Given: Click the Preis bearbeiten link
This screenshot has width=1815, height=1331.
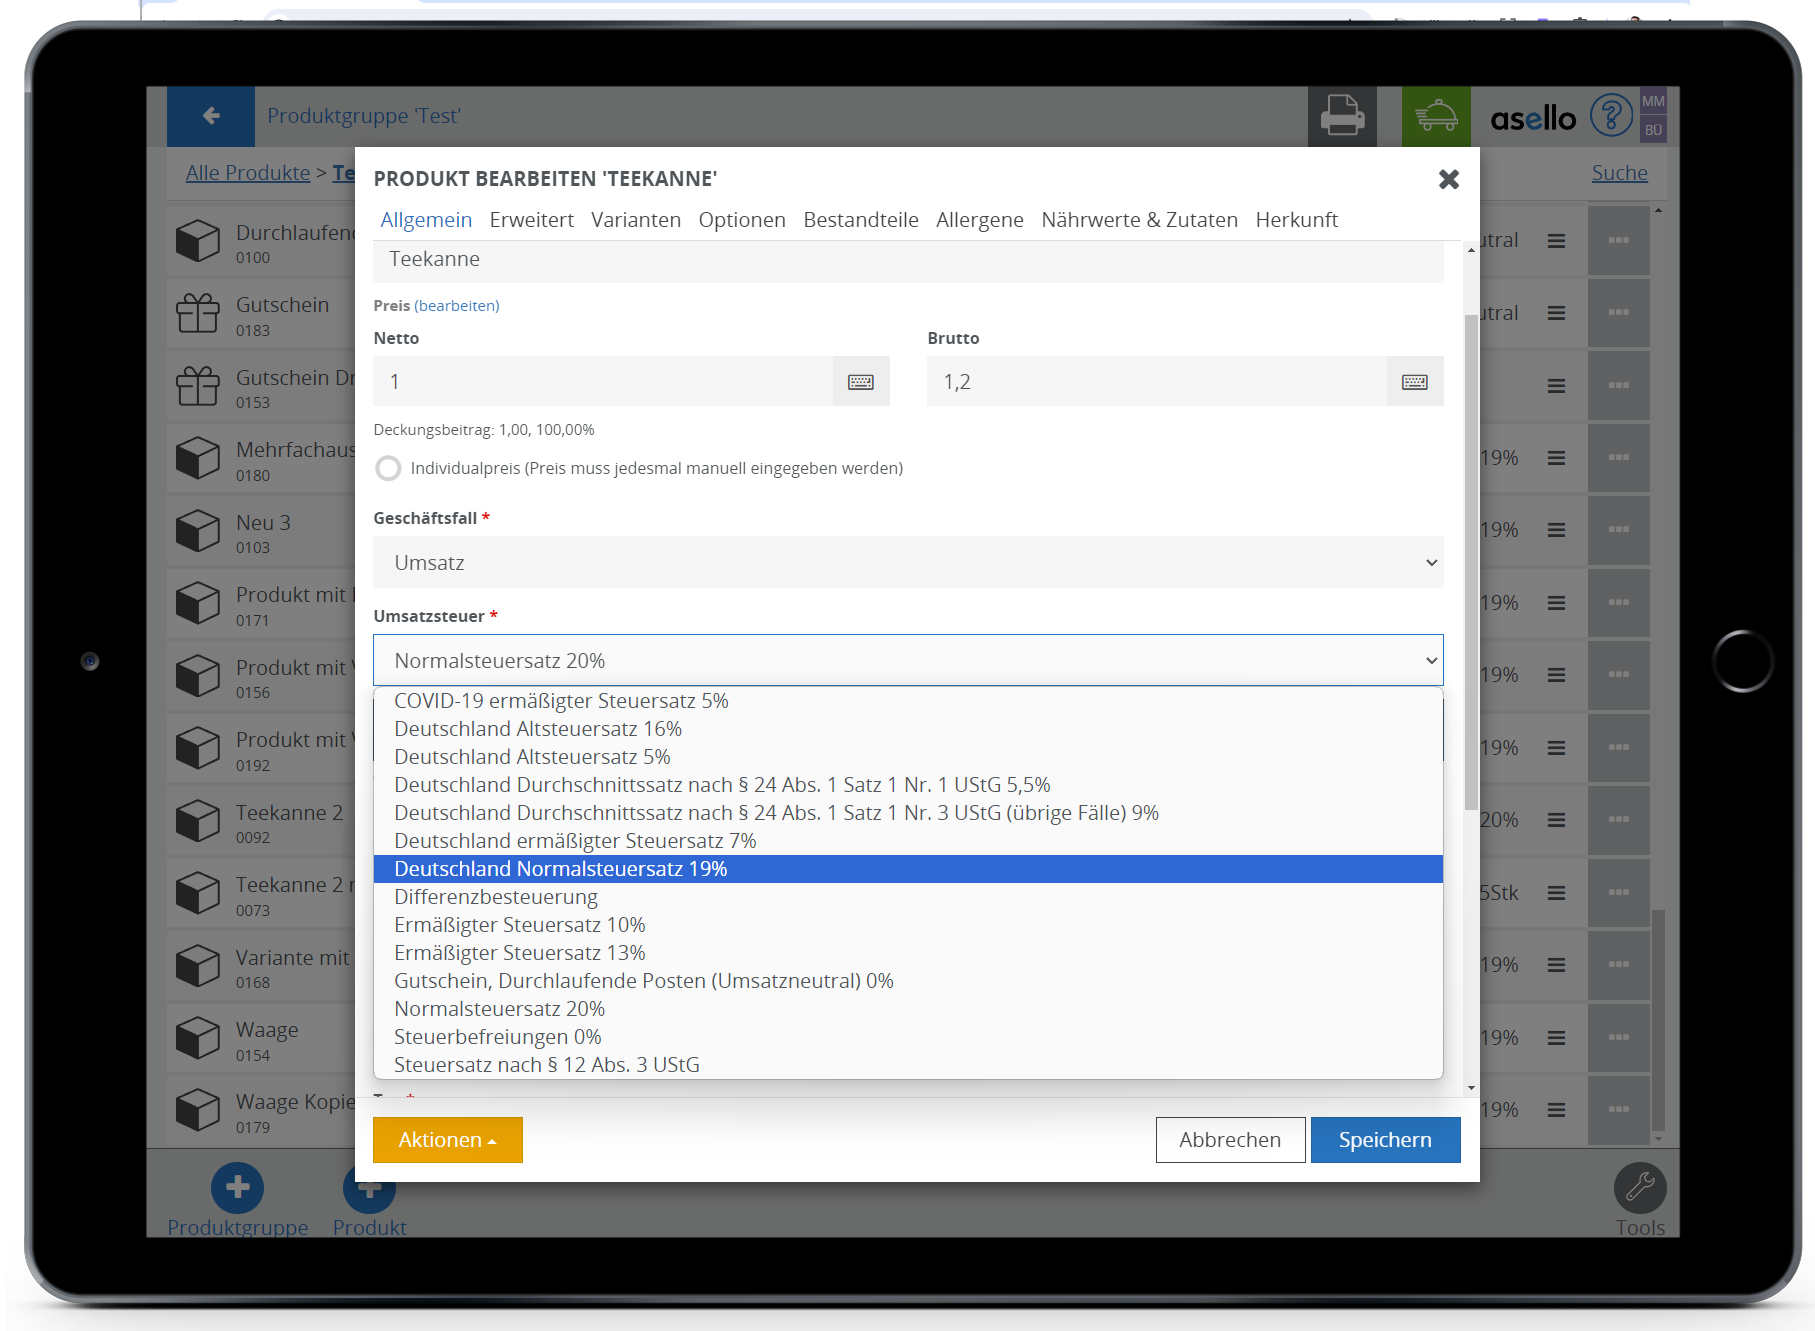Looking at the screenshot, I should (x=456, y=306).
